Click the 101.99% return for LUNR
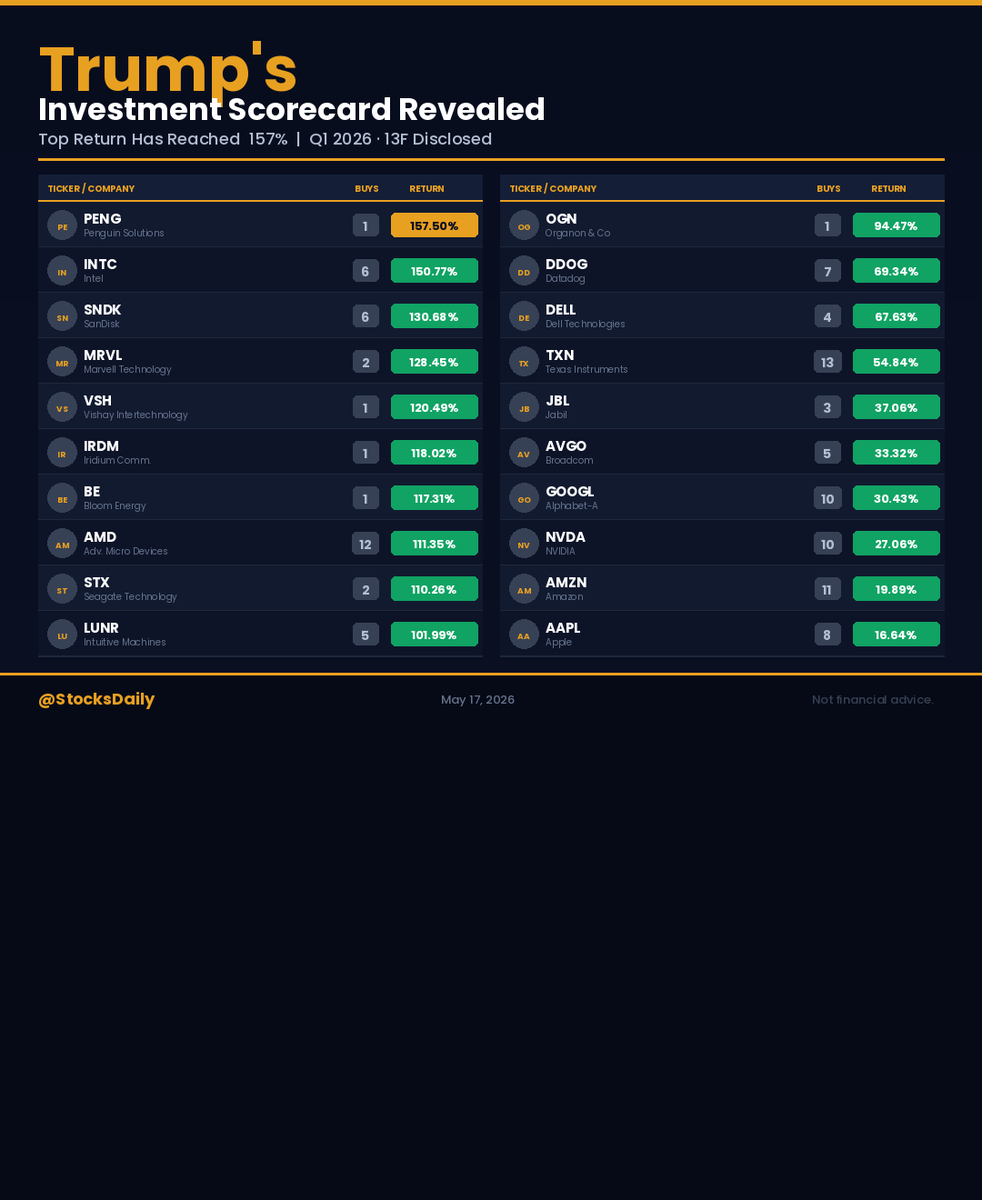982x1200 pixels. point(434,635)
